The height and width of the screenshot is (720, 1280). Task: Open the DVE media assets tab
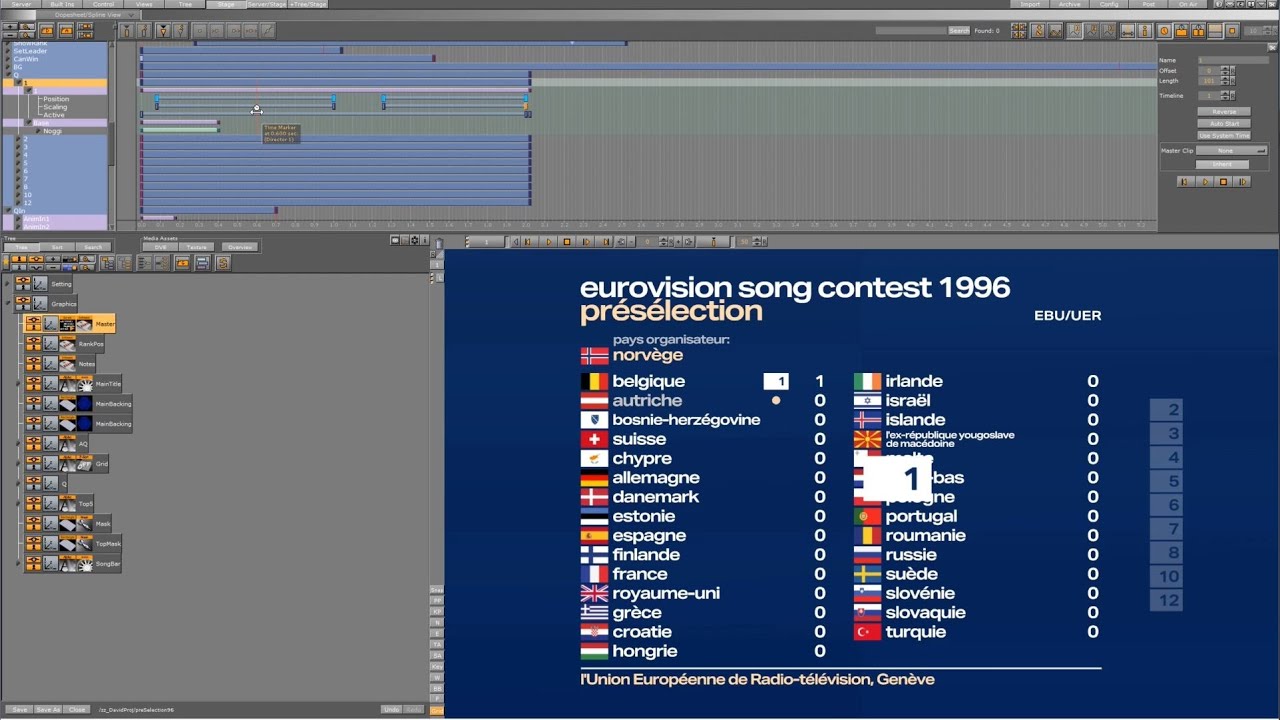[x=160, y=247]
